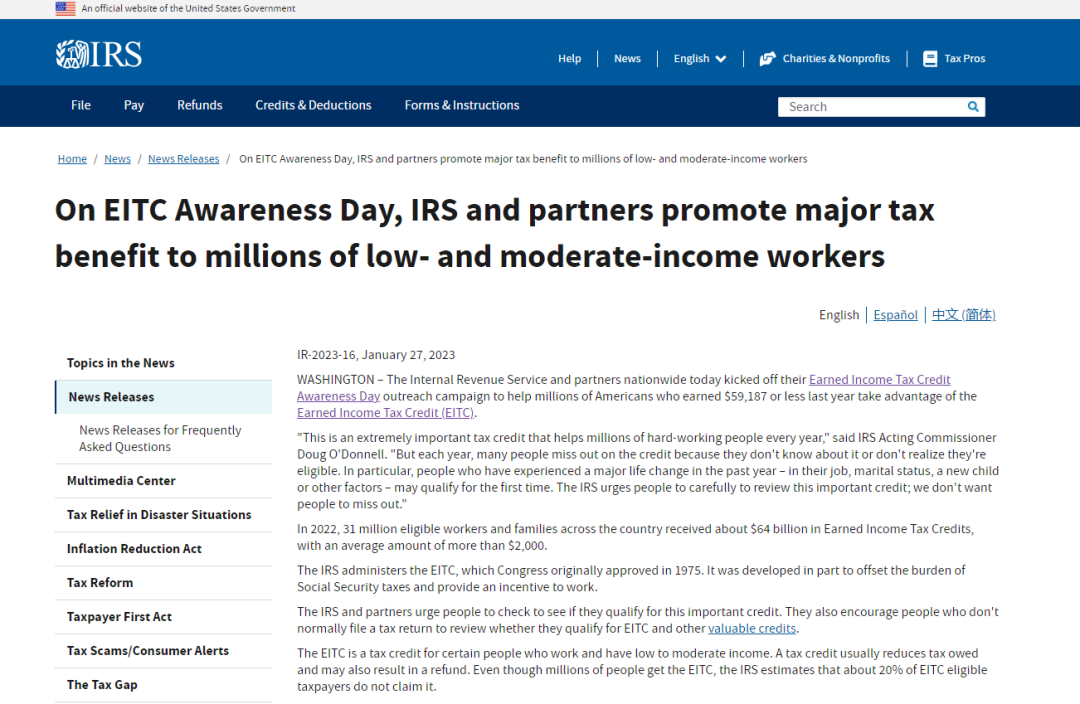Open Tax Pros link
Viewport: 1080px width, 704px height.
pyautogui.click(x=964, y=59)
